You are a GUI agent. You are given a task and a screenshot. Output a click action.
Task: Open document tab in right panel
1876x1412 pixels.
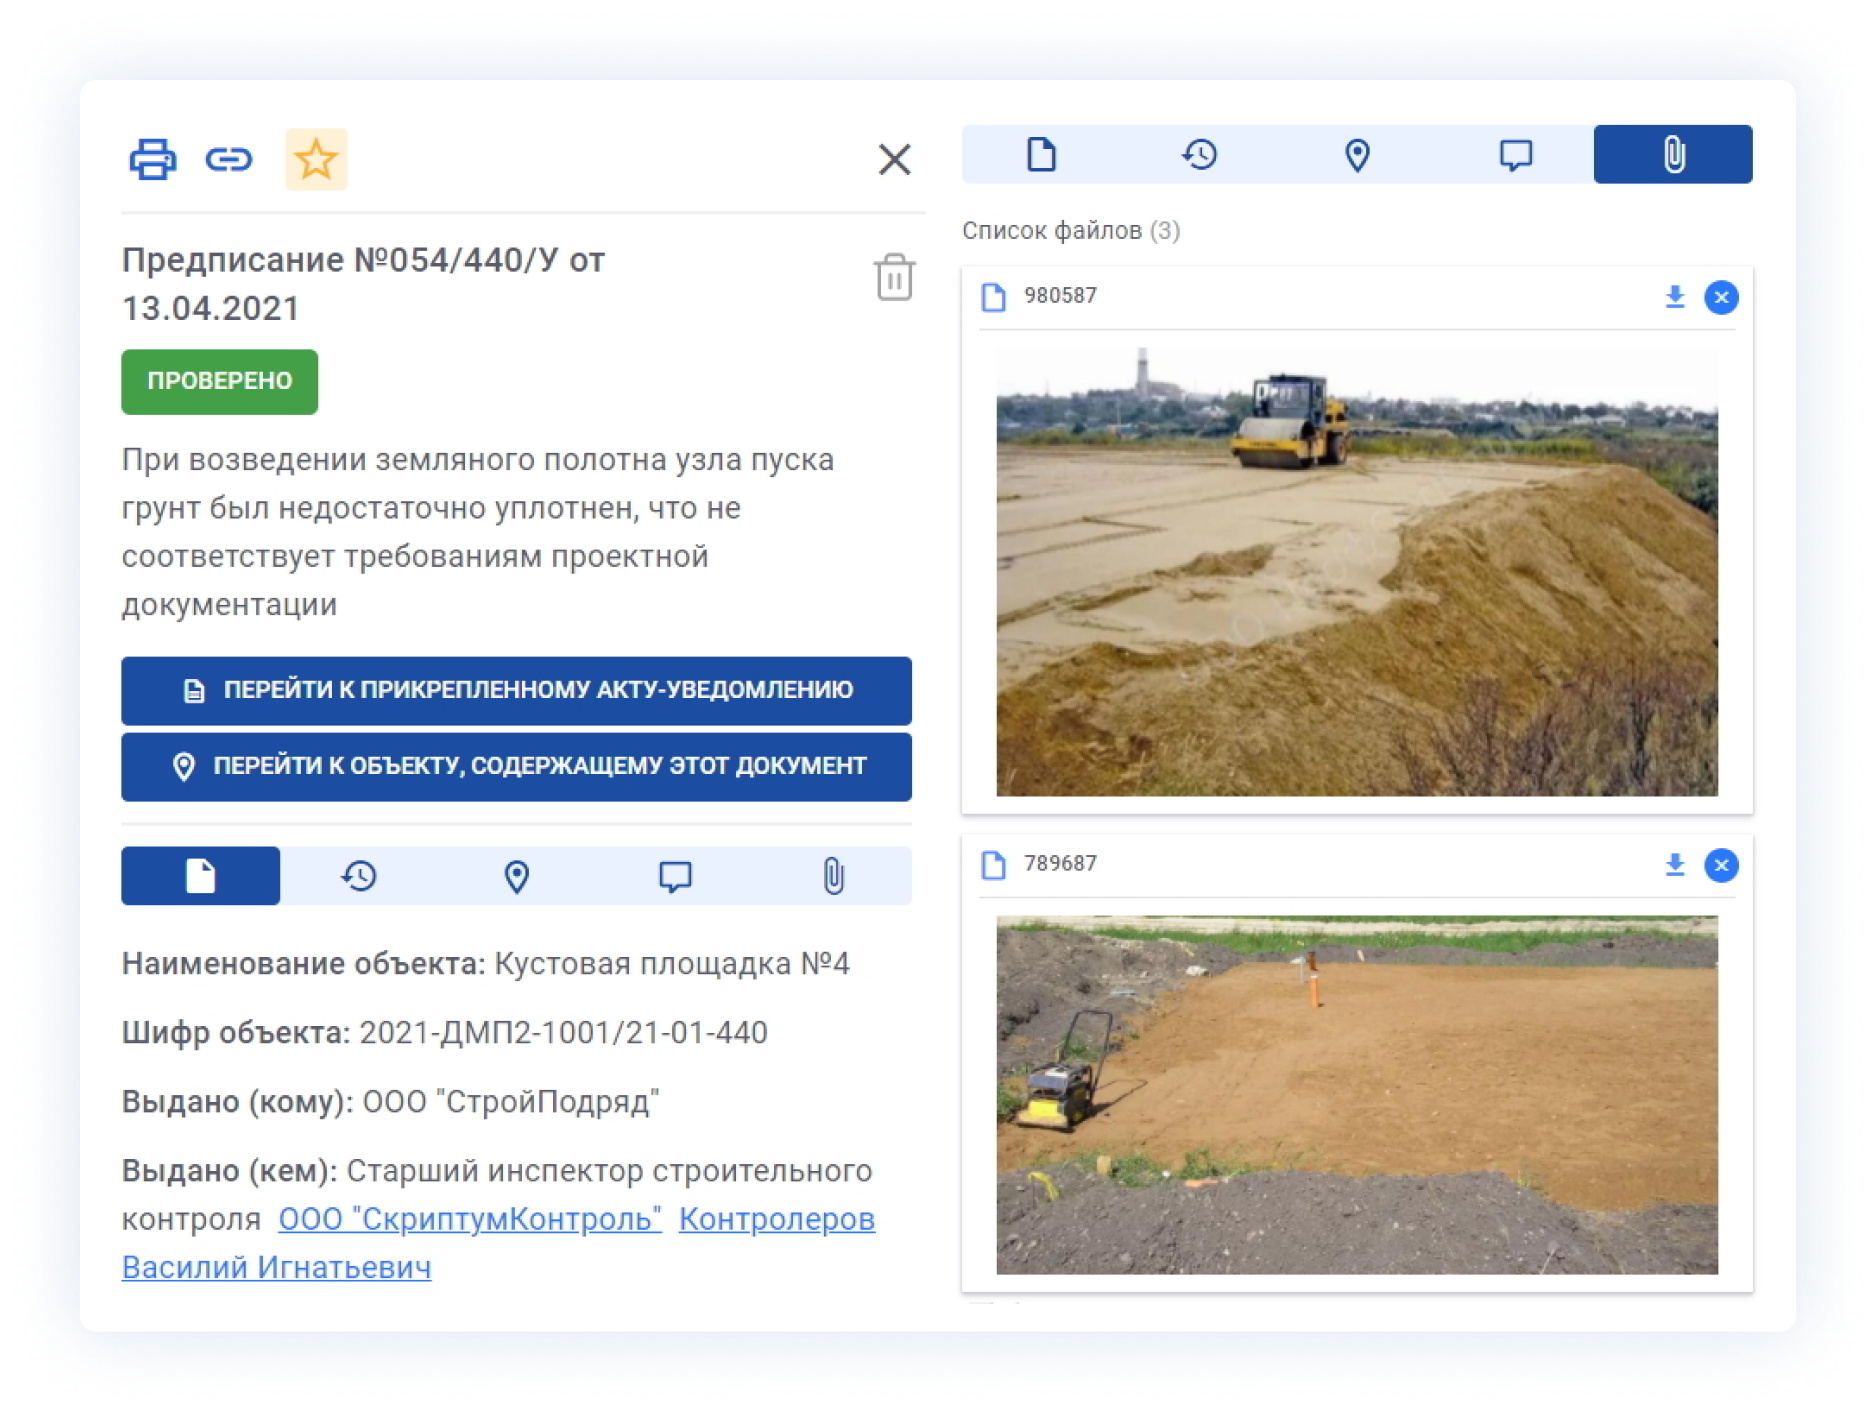click(x=1041, y=154)
